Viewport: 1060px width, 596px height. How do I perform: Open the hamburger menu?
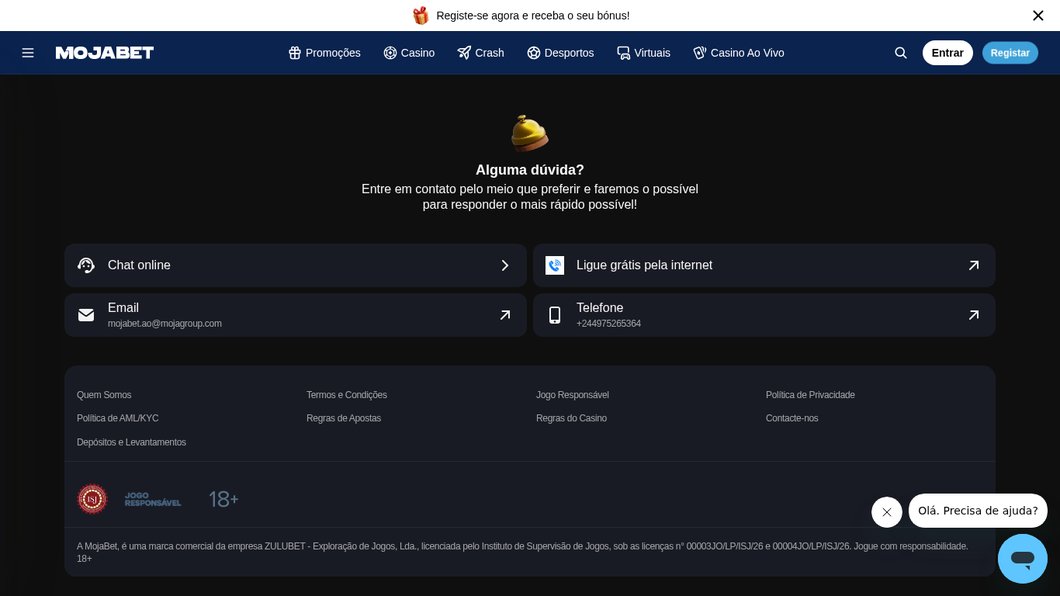(28, 53)
